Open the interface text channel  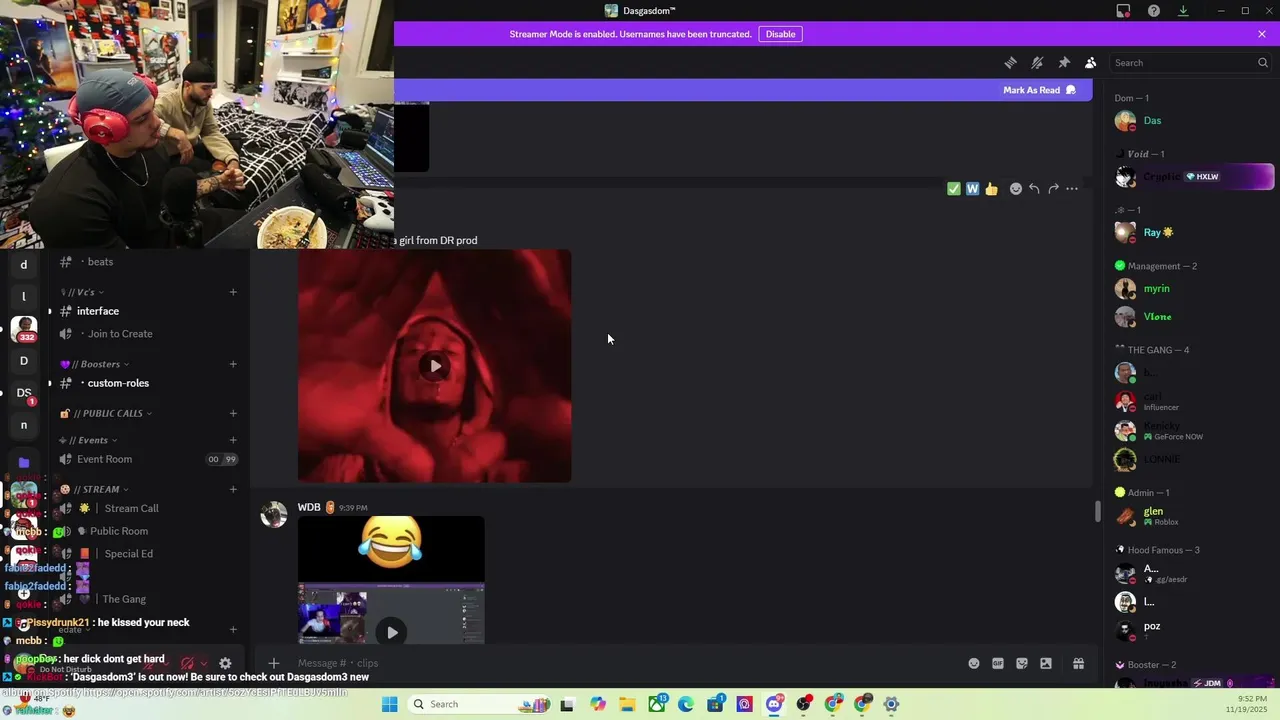[148, 311]
